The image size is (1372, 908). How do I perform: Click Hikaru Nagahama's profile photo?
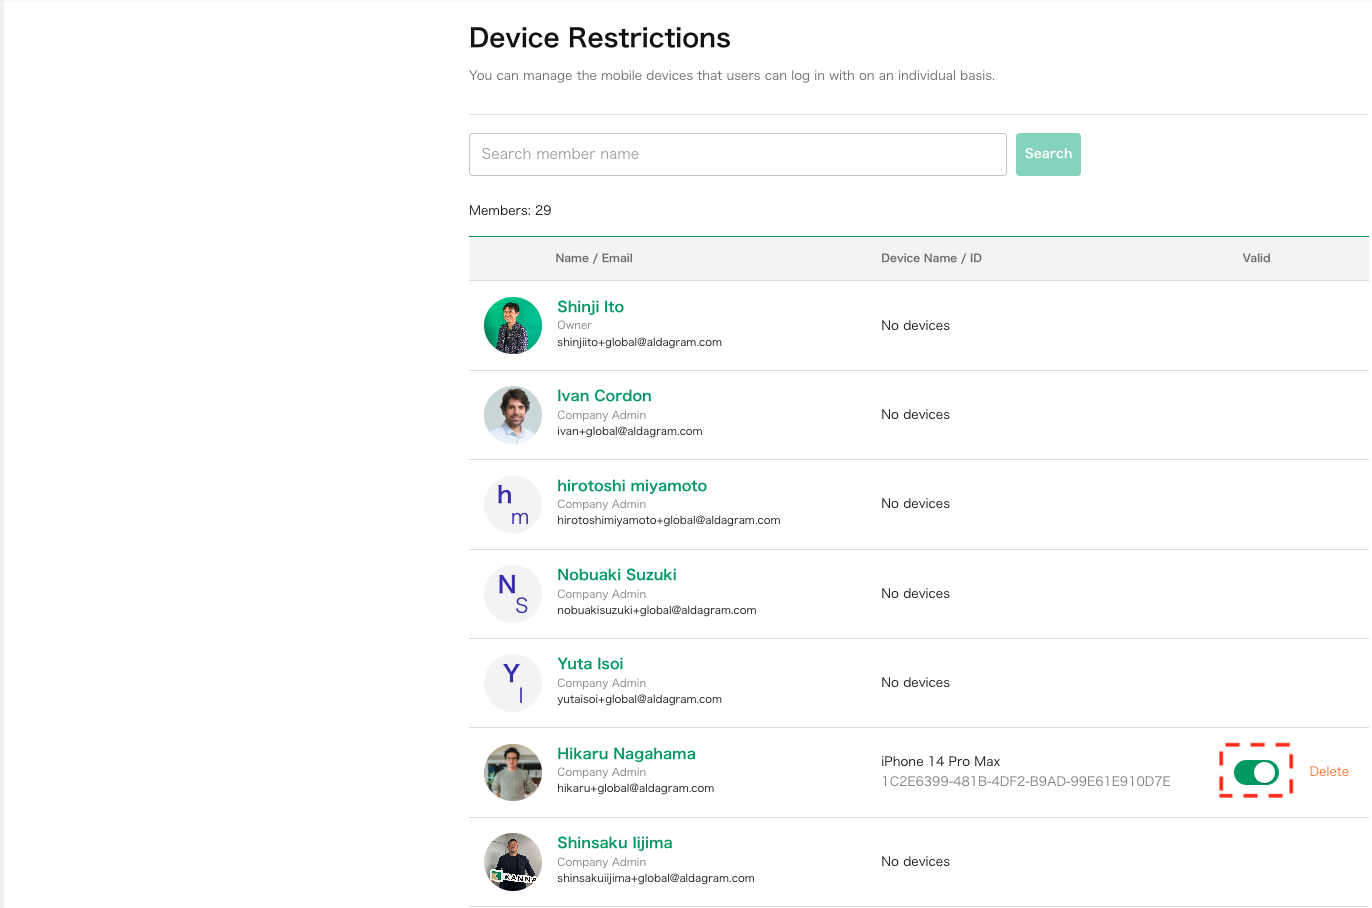point(512,772)
